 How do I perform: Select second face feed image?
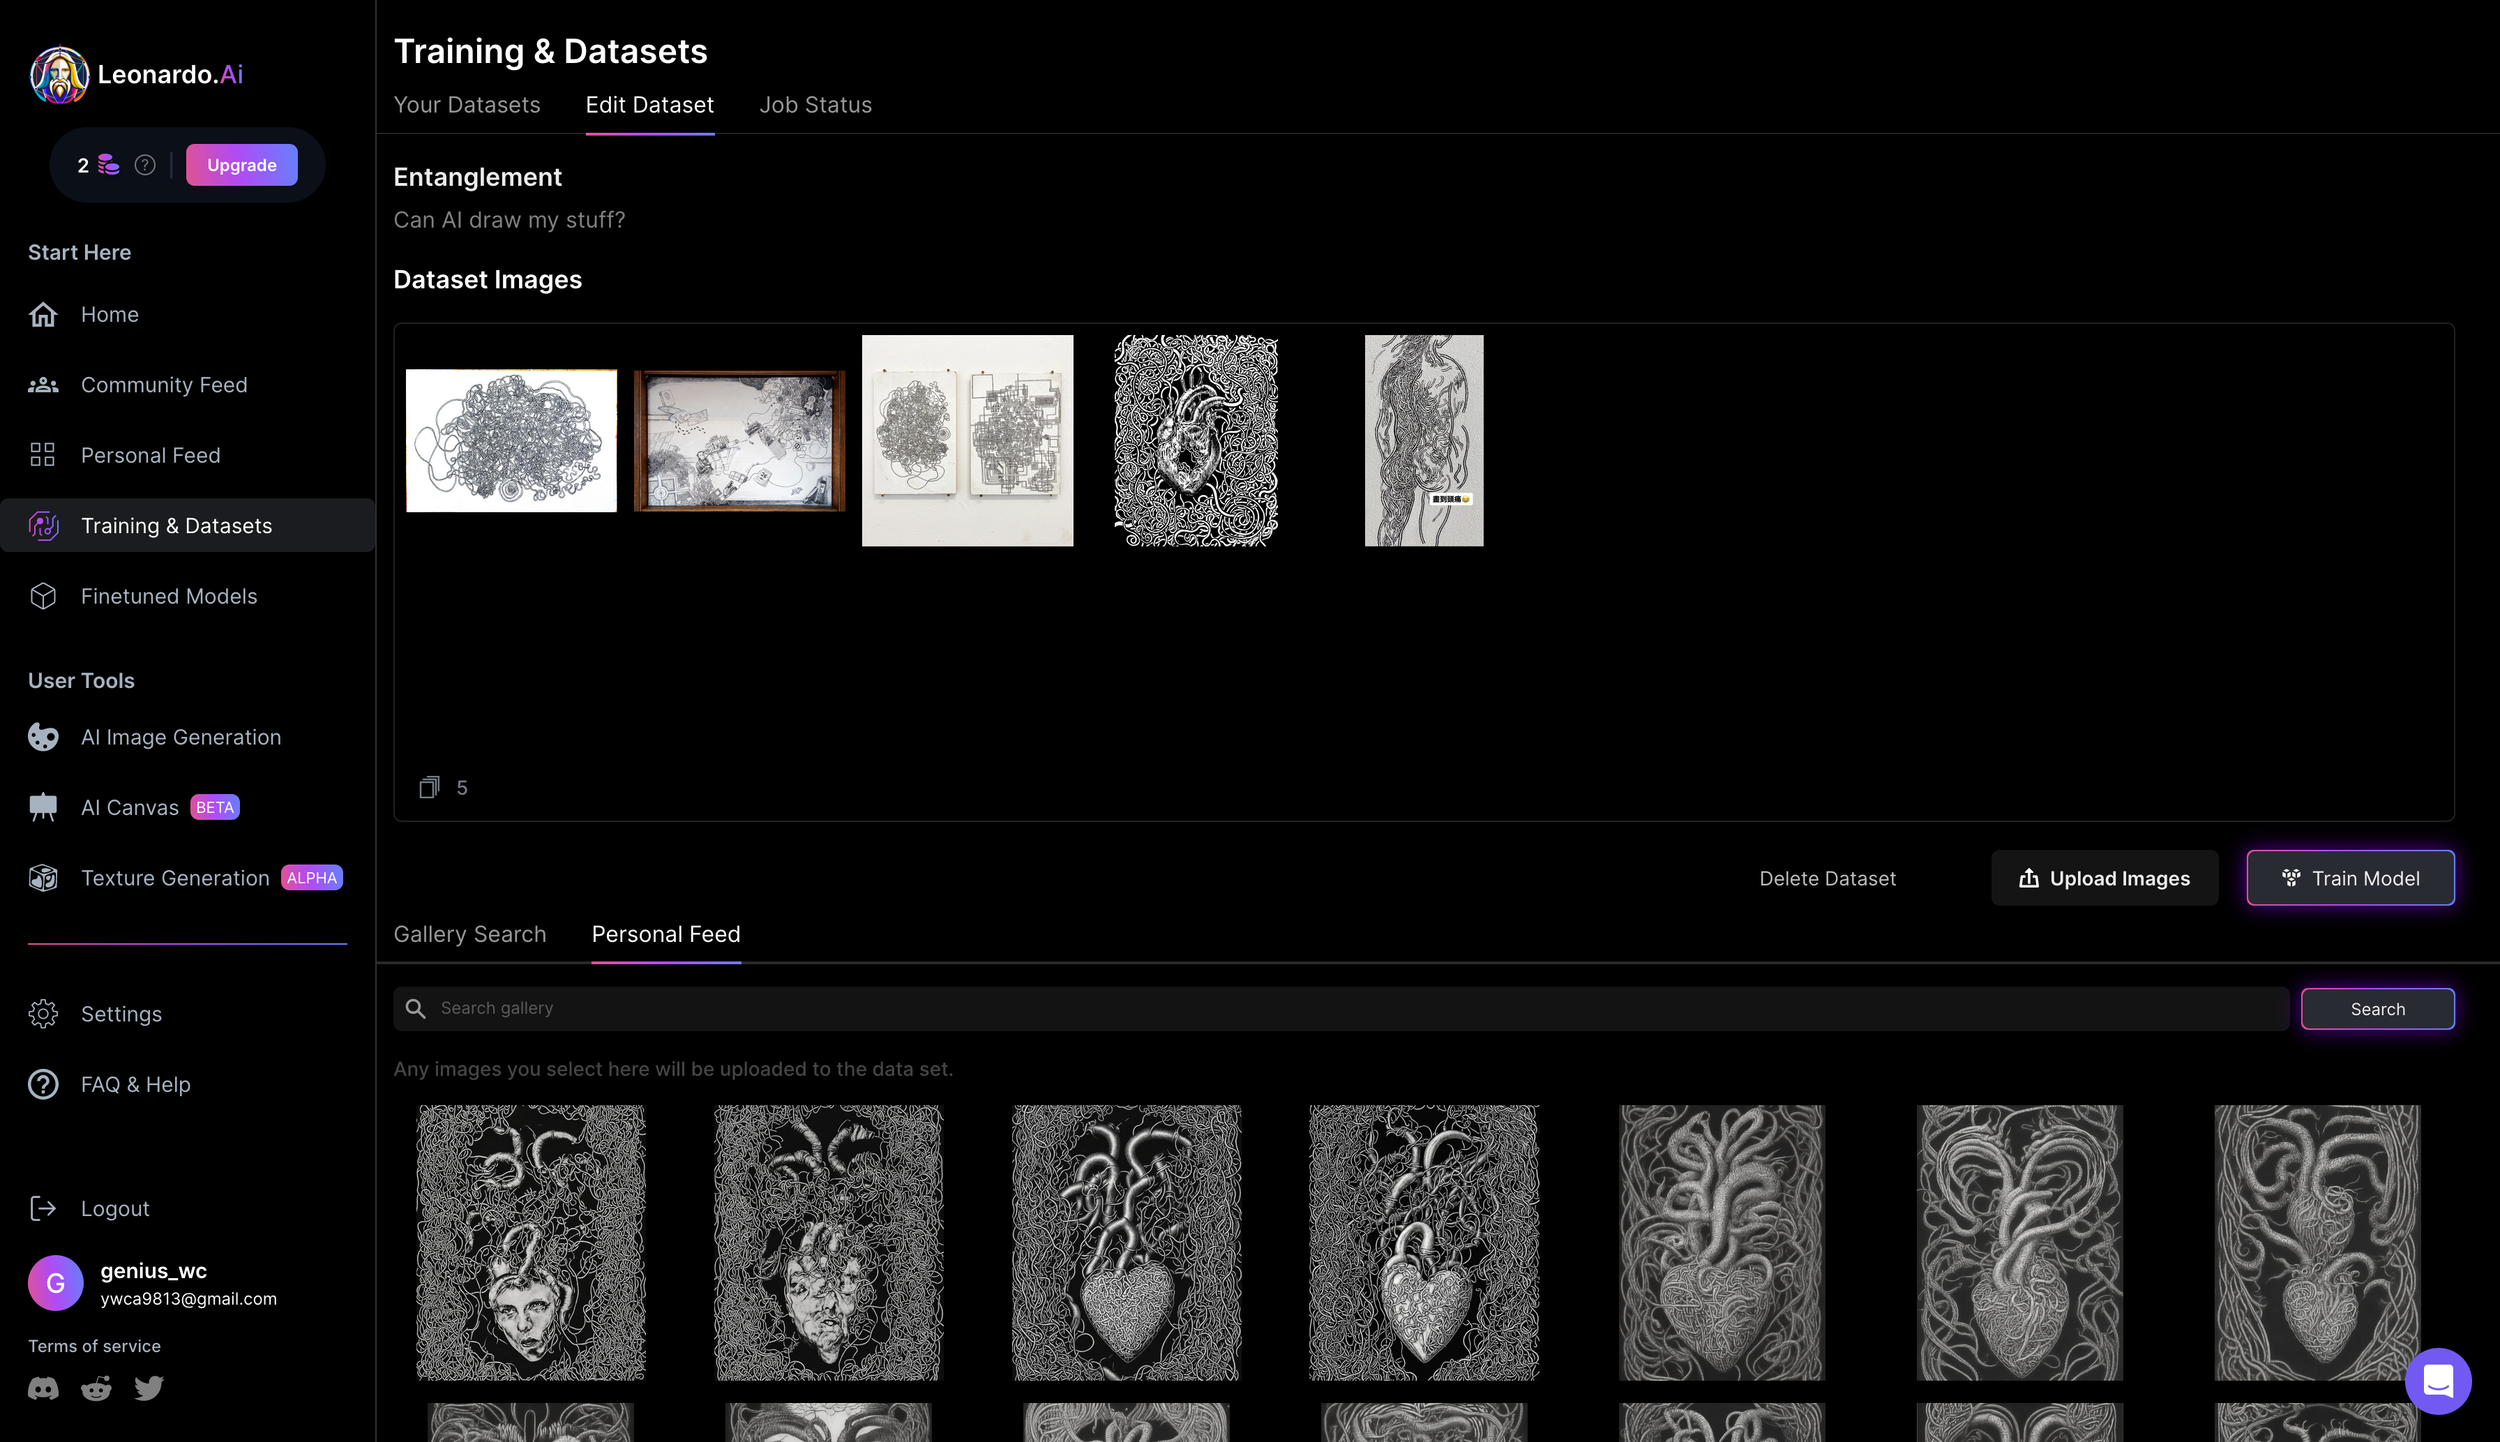coord(829,1243)
